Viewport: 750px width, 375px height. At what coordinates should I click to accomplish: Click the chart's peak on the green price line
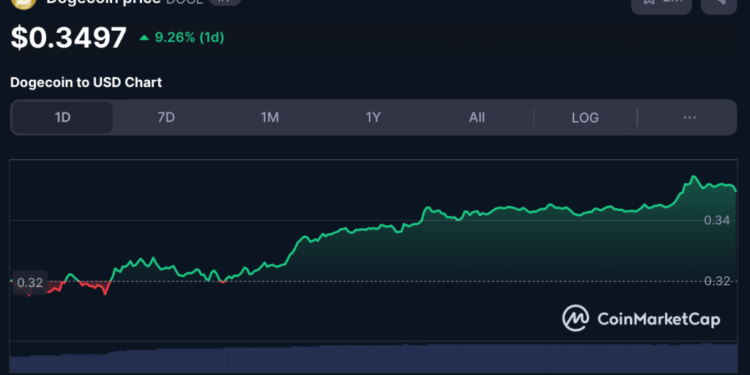tap(693, 177)
